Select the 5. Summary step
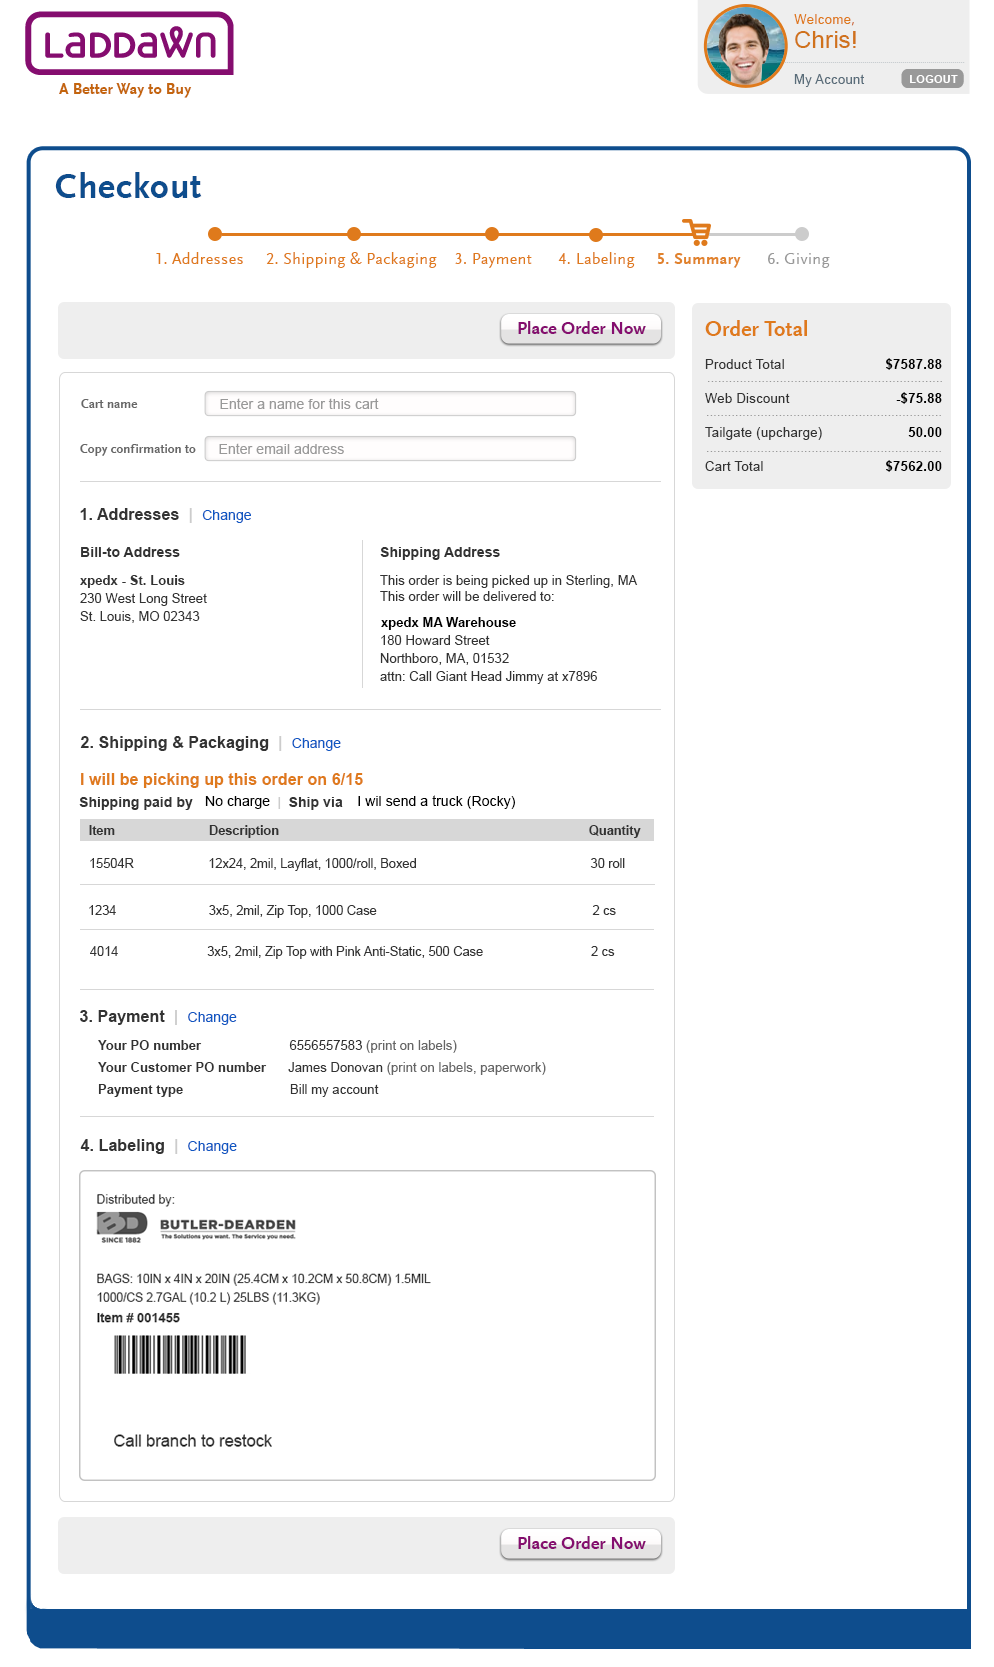The height and width of the screenshot is (1667, 994). [x=698, y=259]
